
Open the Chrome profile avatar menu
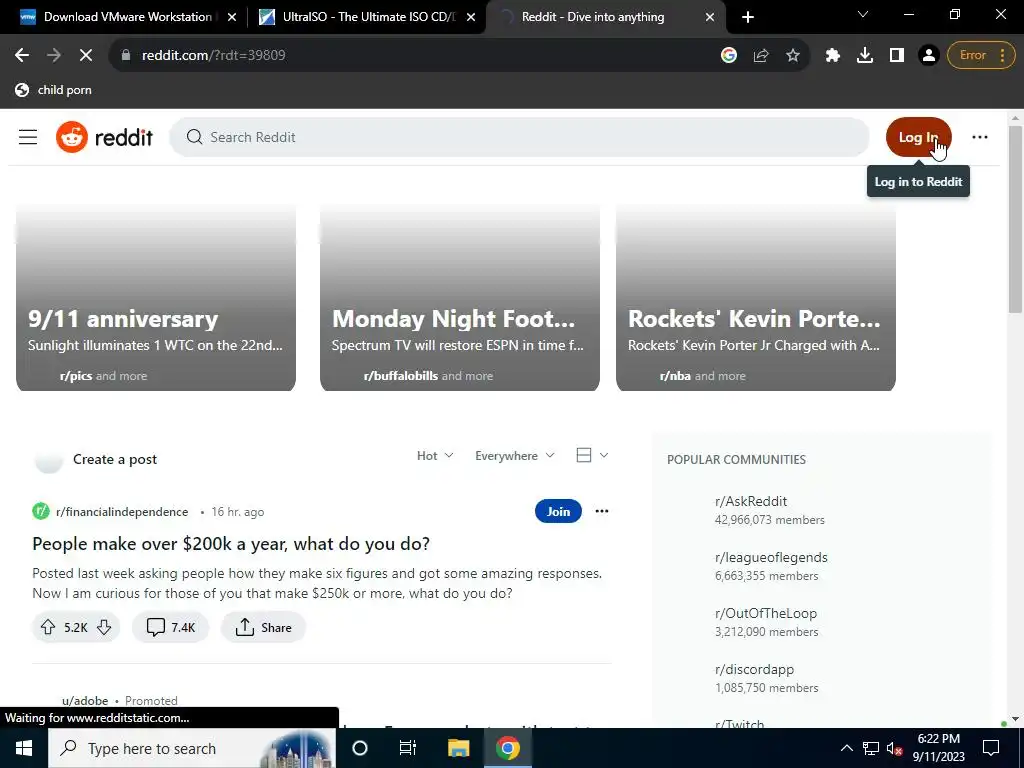coord(929,56)
